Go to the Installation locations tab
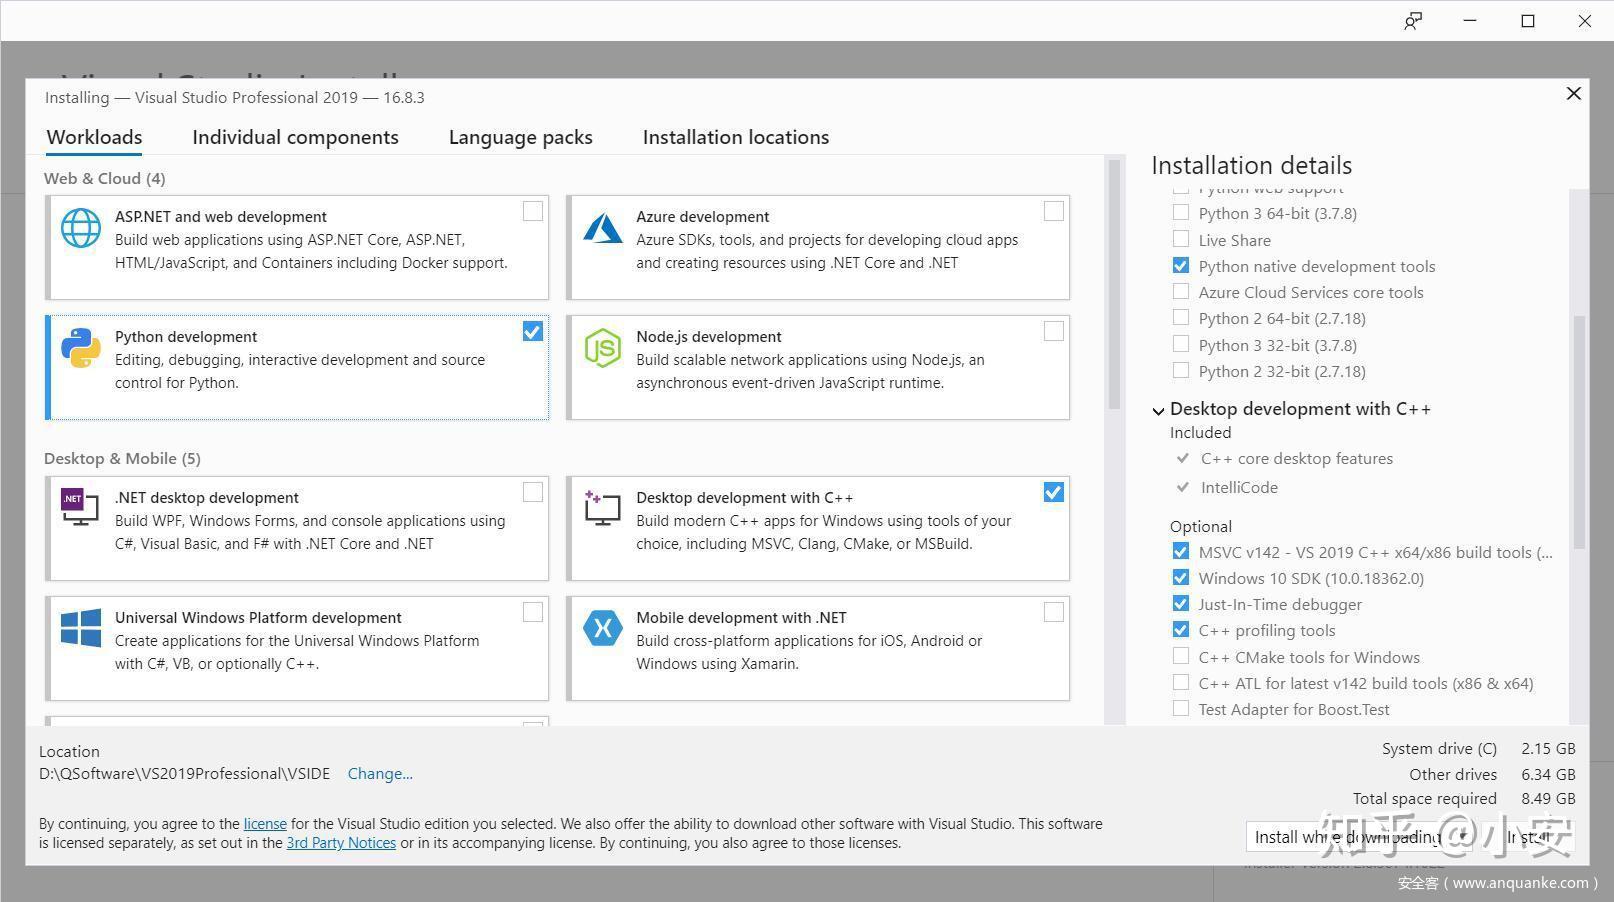 pos(736,137)
